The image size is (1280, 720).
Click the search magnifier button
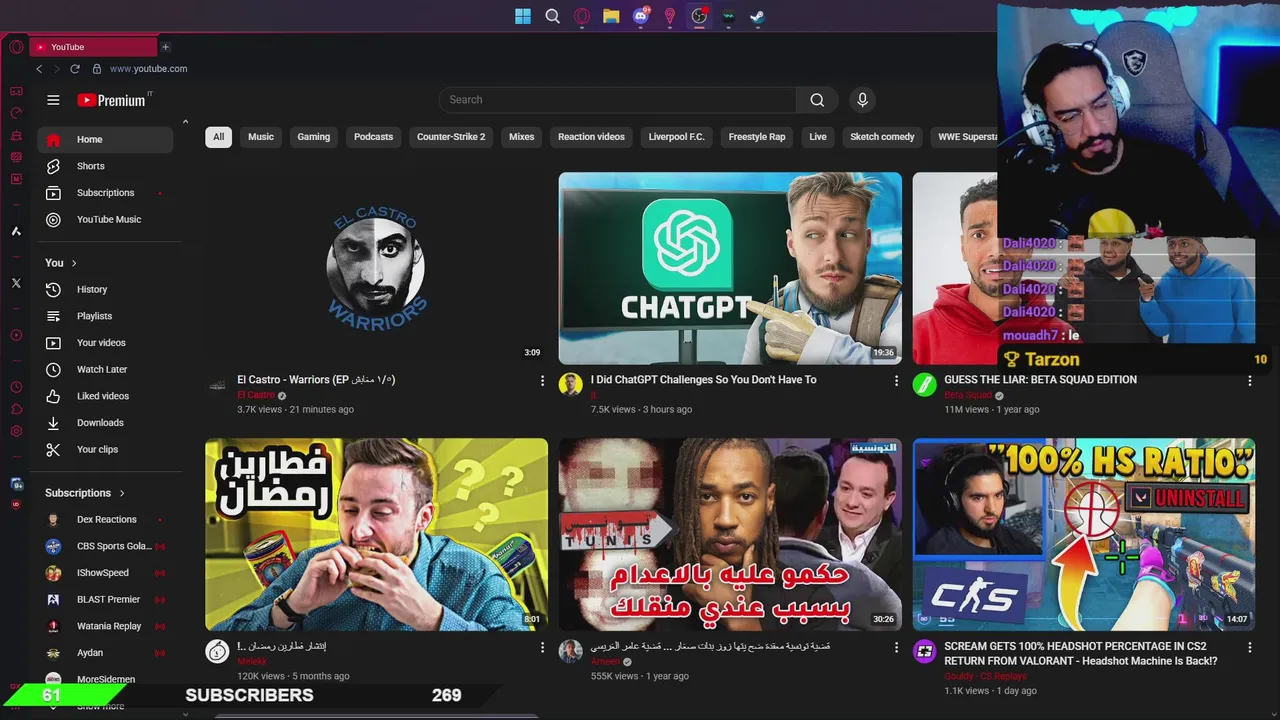pyautogui.click(x=817, y=100)
